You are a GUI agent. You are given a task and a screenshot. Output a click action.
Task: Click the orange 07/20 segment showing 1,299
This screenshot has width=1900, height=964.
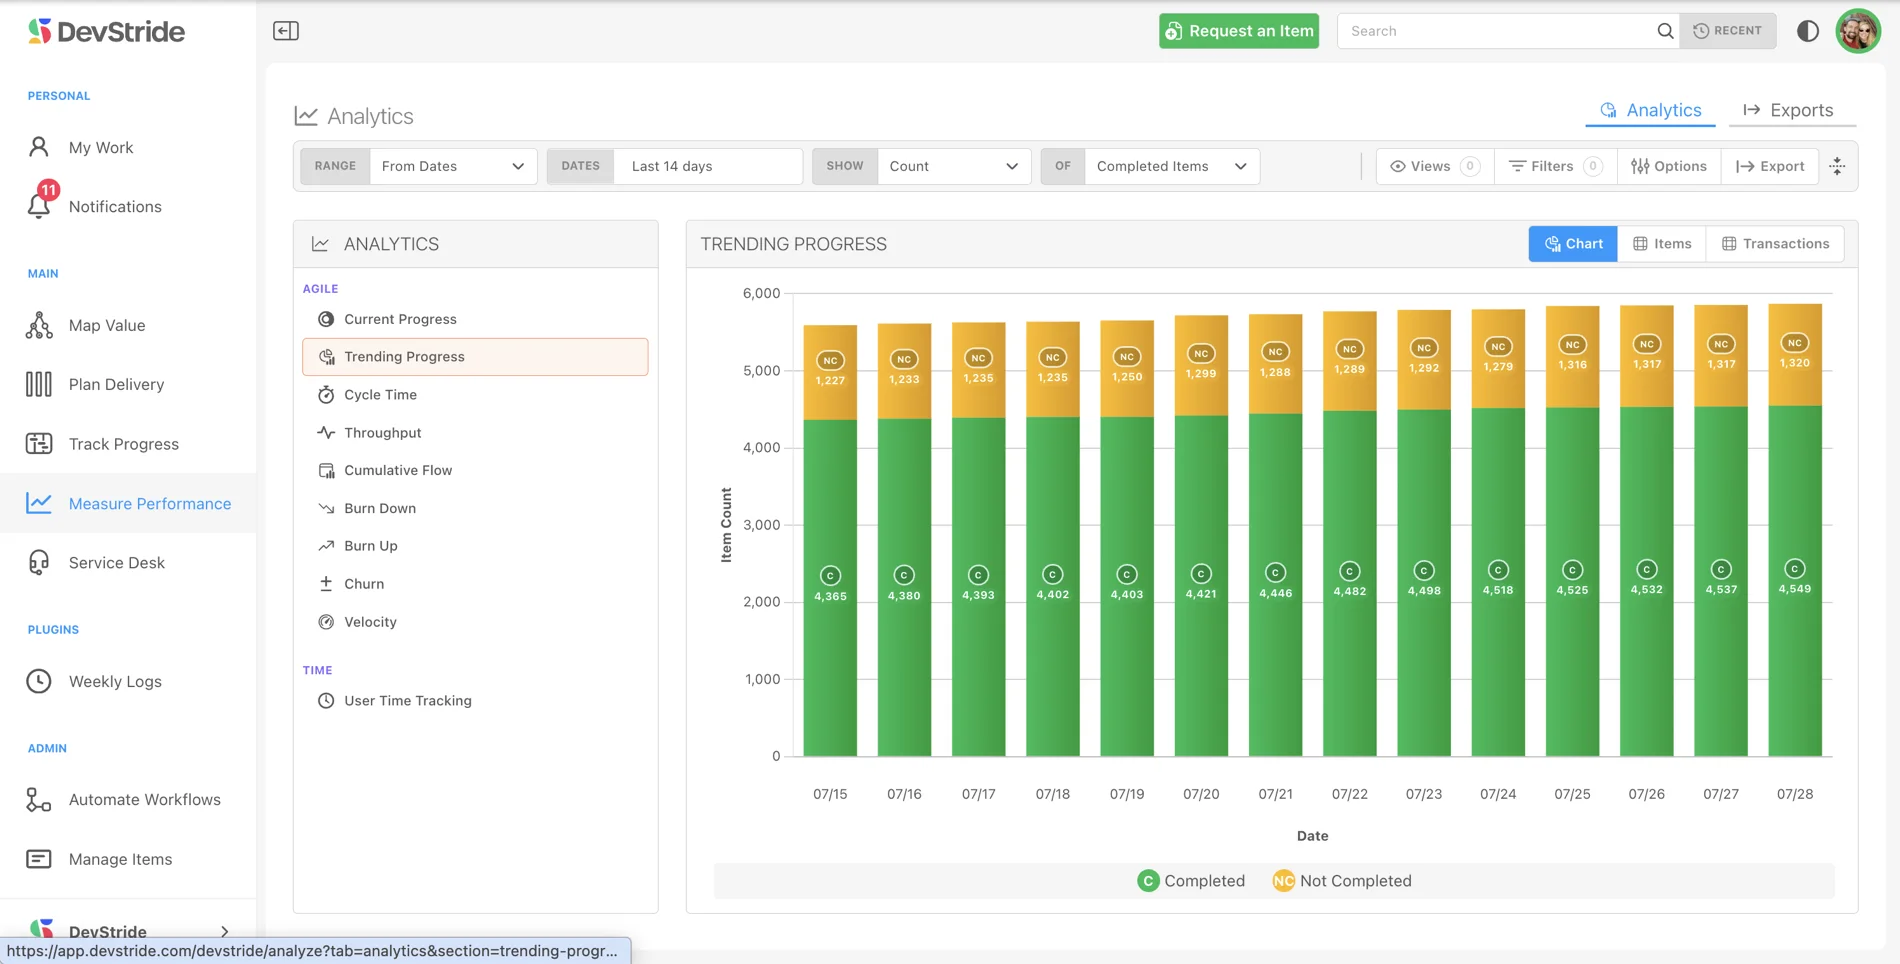coord(1201,365)
